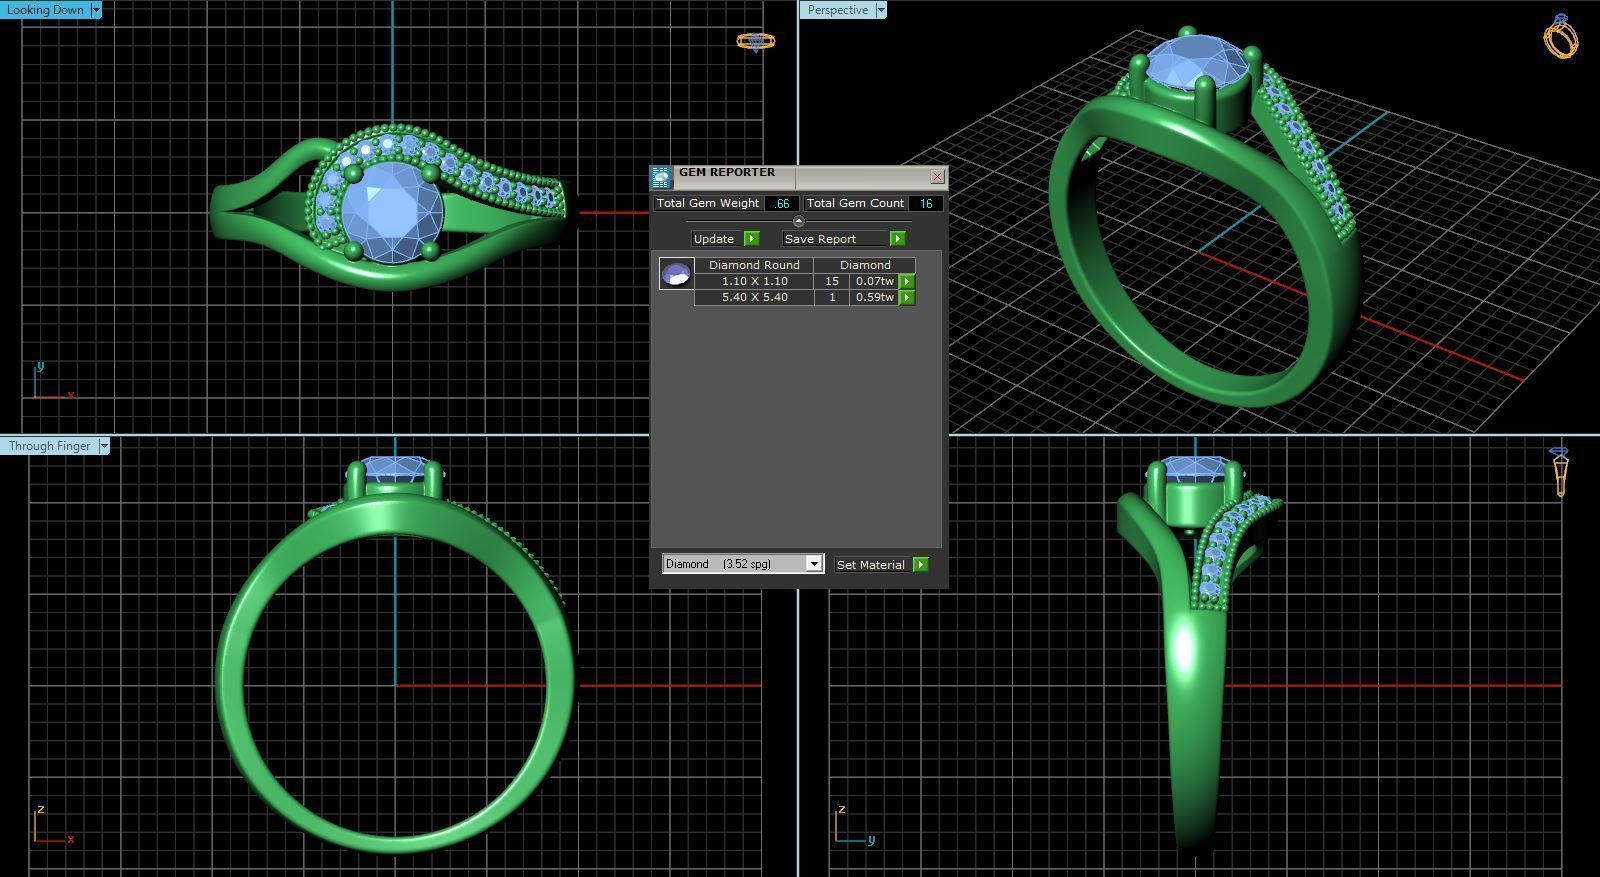Click green arrow beside Set Material
This screenshot has width=1600, height=877.
[x=921, y=565]
